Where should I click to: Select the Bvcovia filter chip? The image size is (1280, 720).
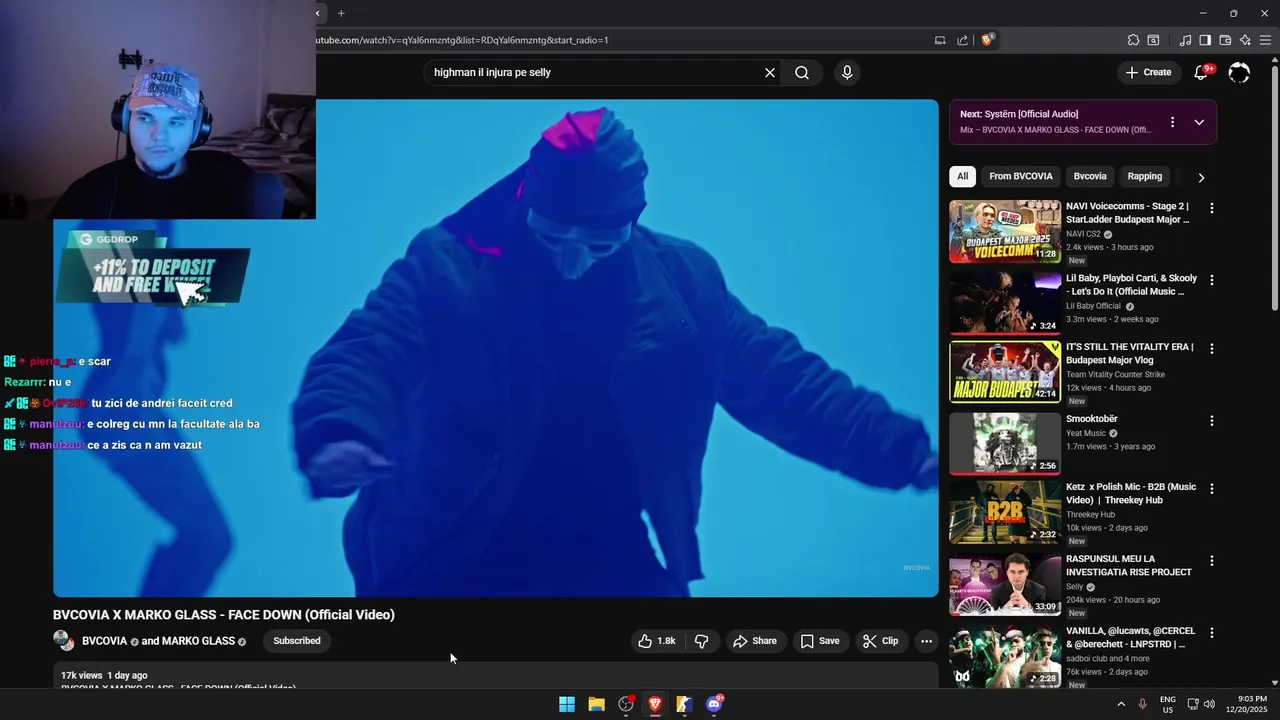pyautogui.click(x=1090, y=176)
